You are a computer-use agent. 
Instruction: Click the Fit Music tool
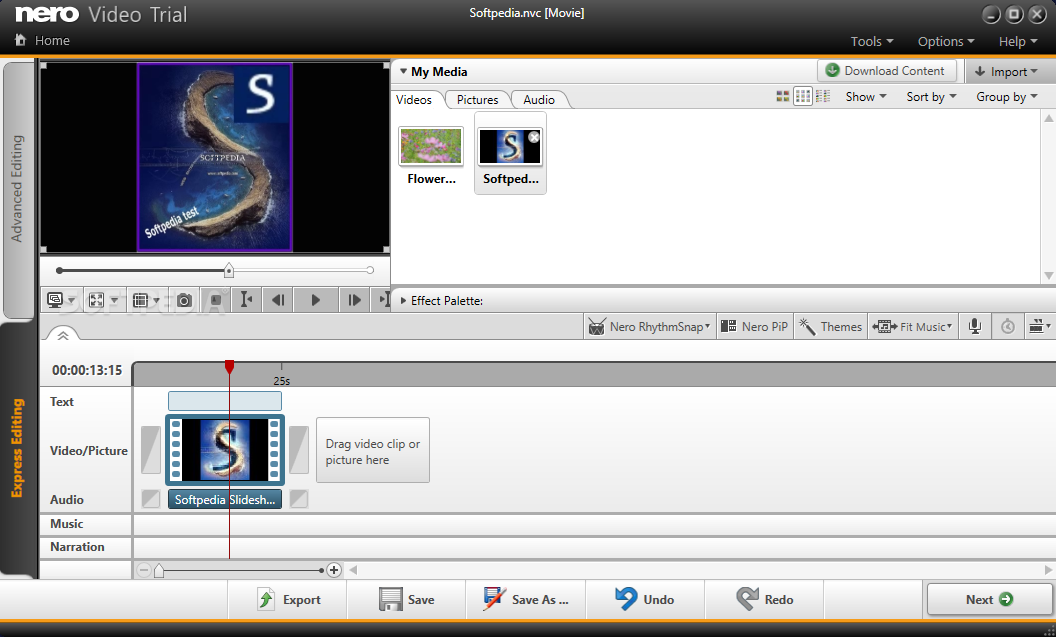pos(913,327)
